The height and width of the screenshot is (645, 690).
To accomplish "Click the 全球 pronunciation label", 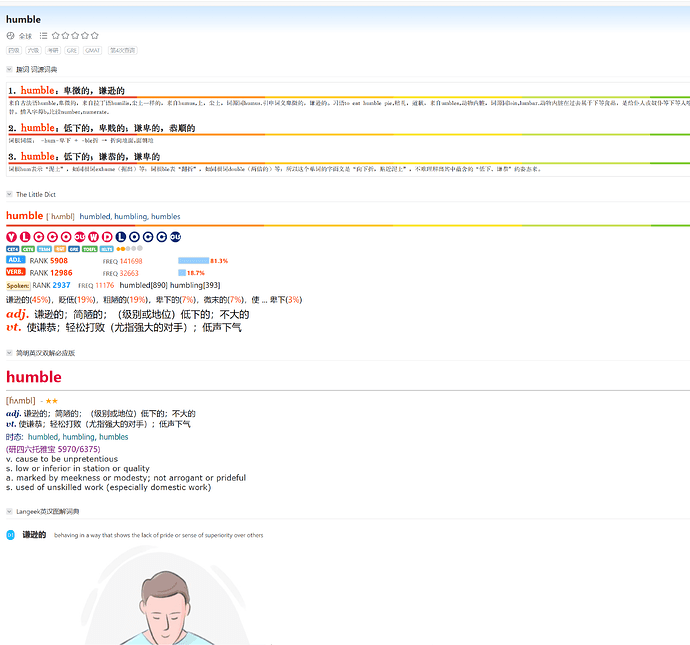I will (x=26, y=36).
